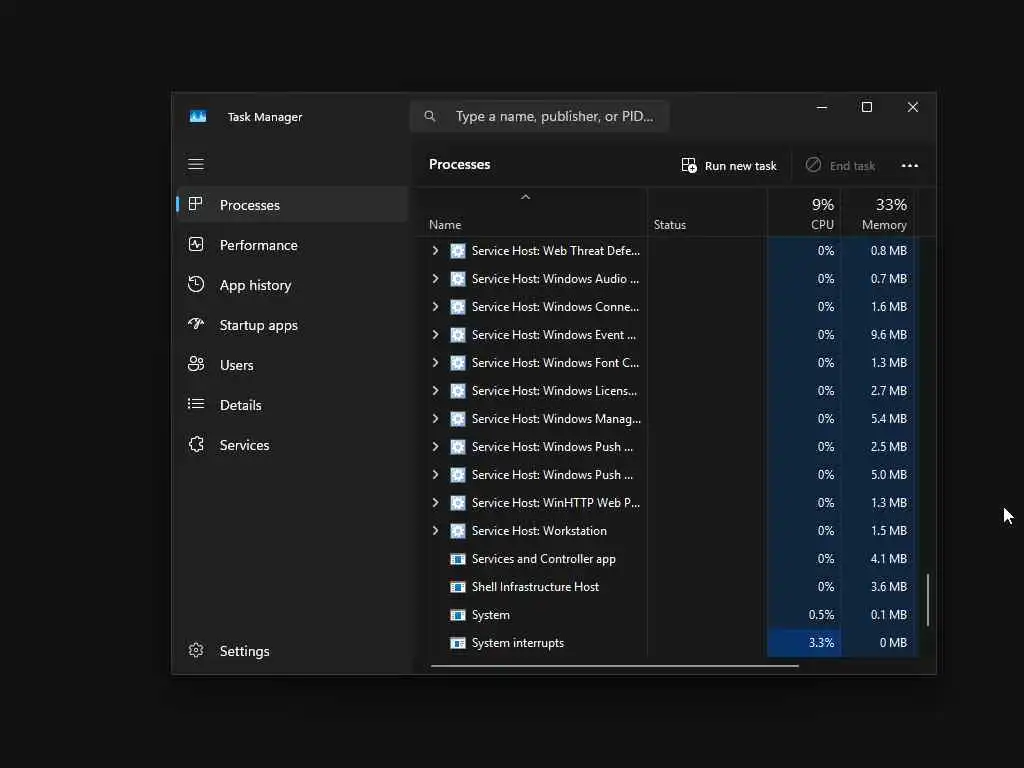The width and height of the screenshot is (1024, 768).
Task: Expand Service Host: Workstation row
Action: (436, 531)
